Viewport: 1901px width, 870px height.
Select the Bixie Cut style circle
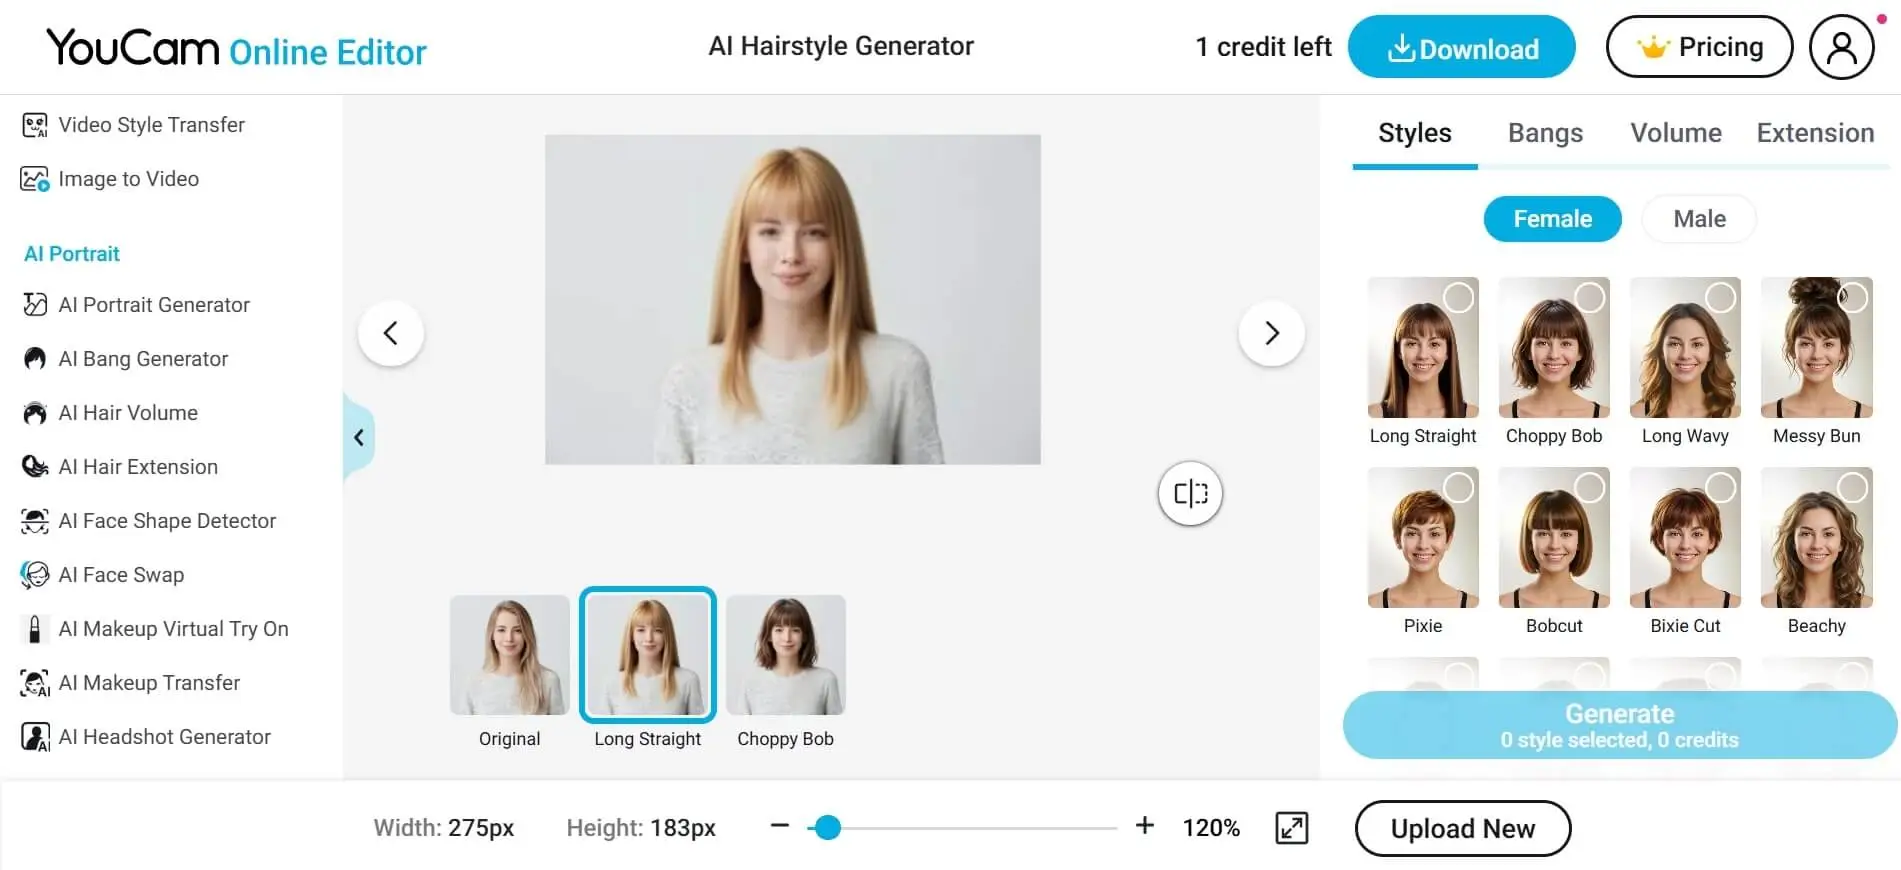pyautogui.click(x=1720, y=487)
